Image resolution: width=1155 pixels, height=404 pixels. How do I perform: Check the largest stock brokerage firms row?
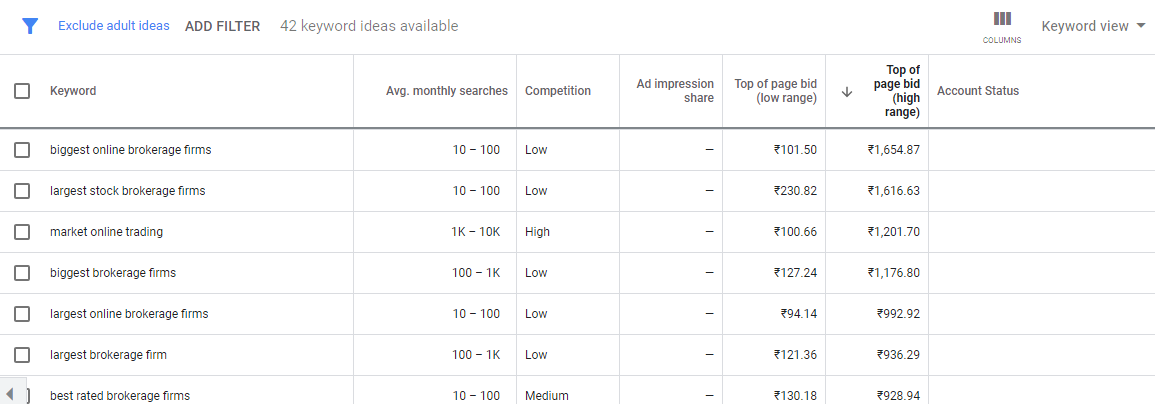22,191
